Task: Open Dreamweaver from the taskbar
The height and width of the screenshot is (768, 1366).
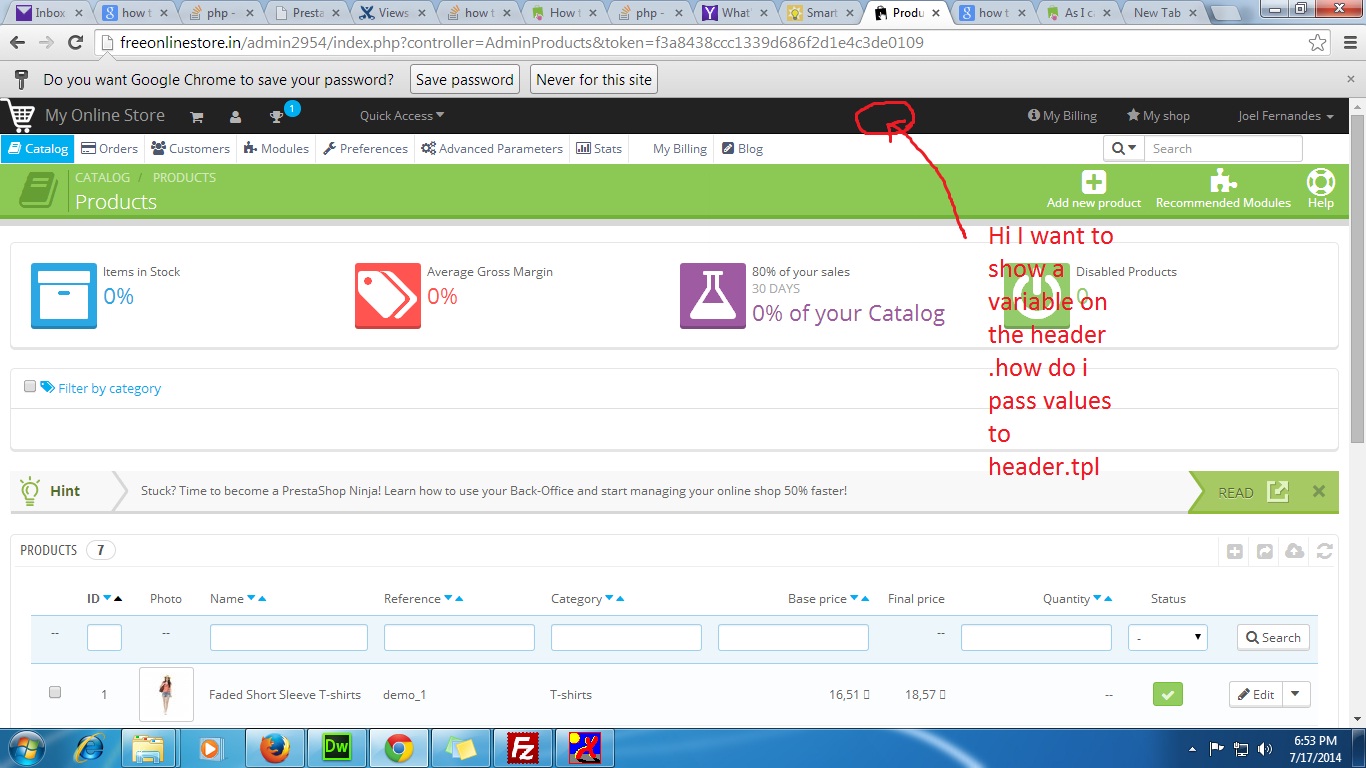Action: coord(336,748)
